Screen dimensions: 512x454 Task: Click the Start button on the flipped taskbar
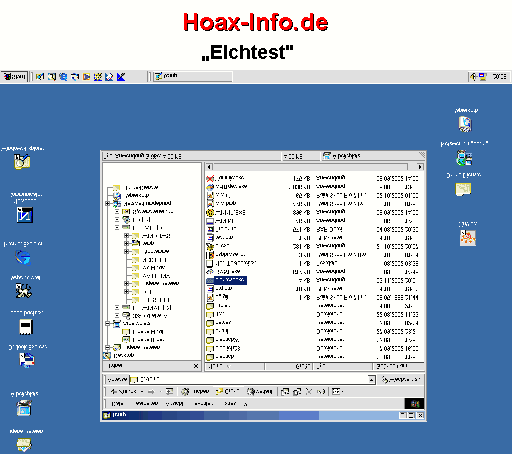[x=14, y=76]
